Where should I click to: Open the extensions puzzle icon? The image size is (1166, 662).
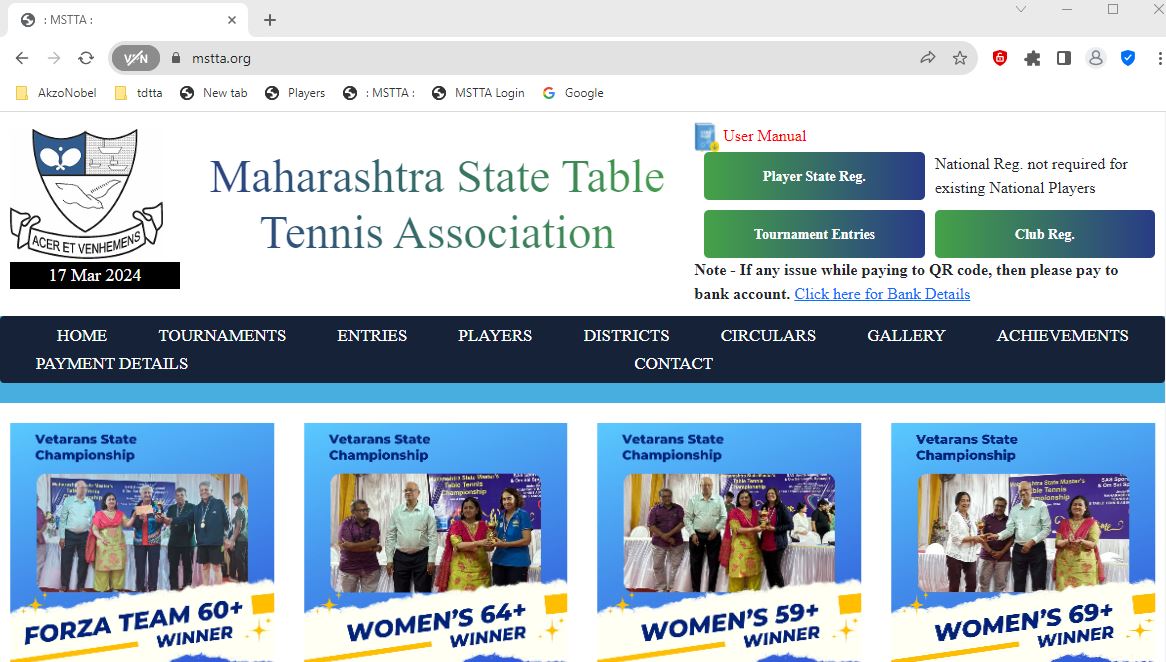(x=1032, y=58)
